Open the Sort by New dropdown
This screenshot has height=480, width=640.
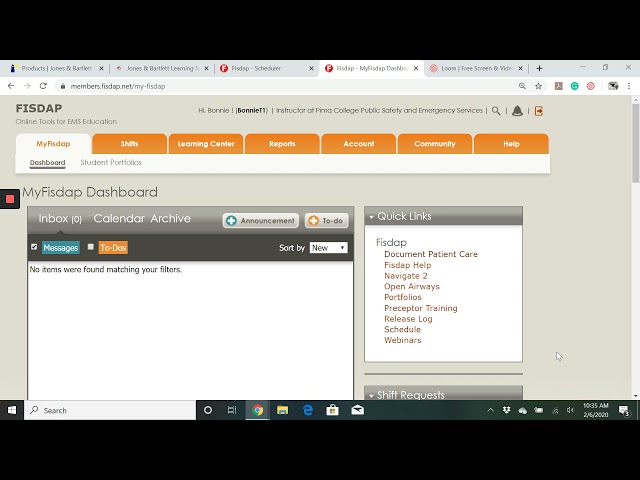coord(329,248)
